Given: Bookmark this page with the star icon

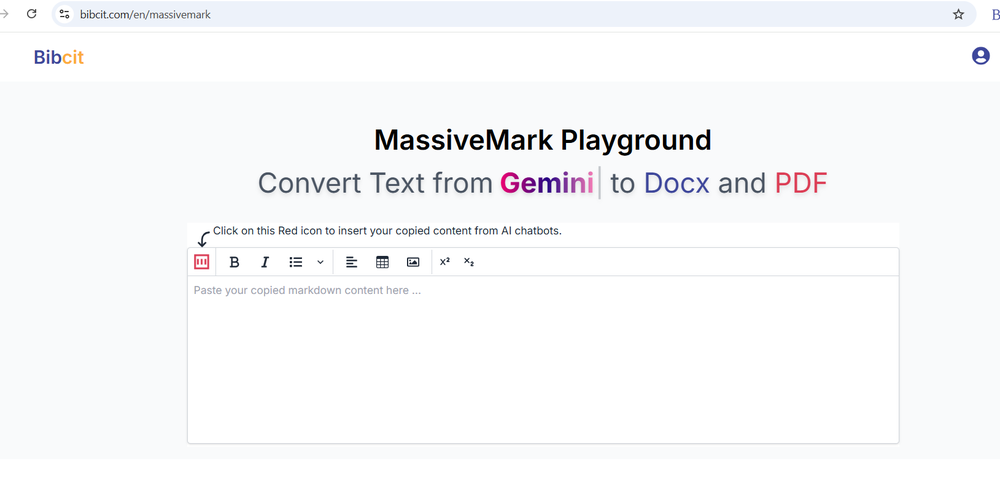Looking at the screenshot, I should [958, 14].
